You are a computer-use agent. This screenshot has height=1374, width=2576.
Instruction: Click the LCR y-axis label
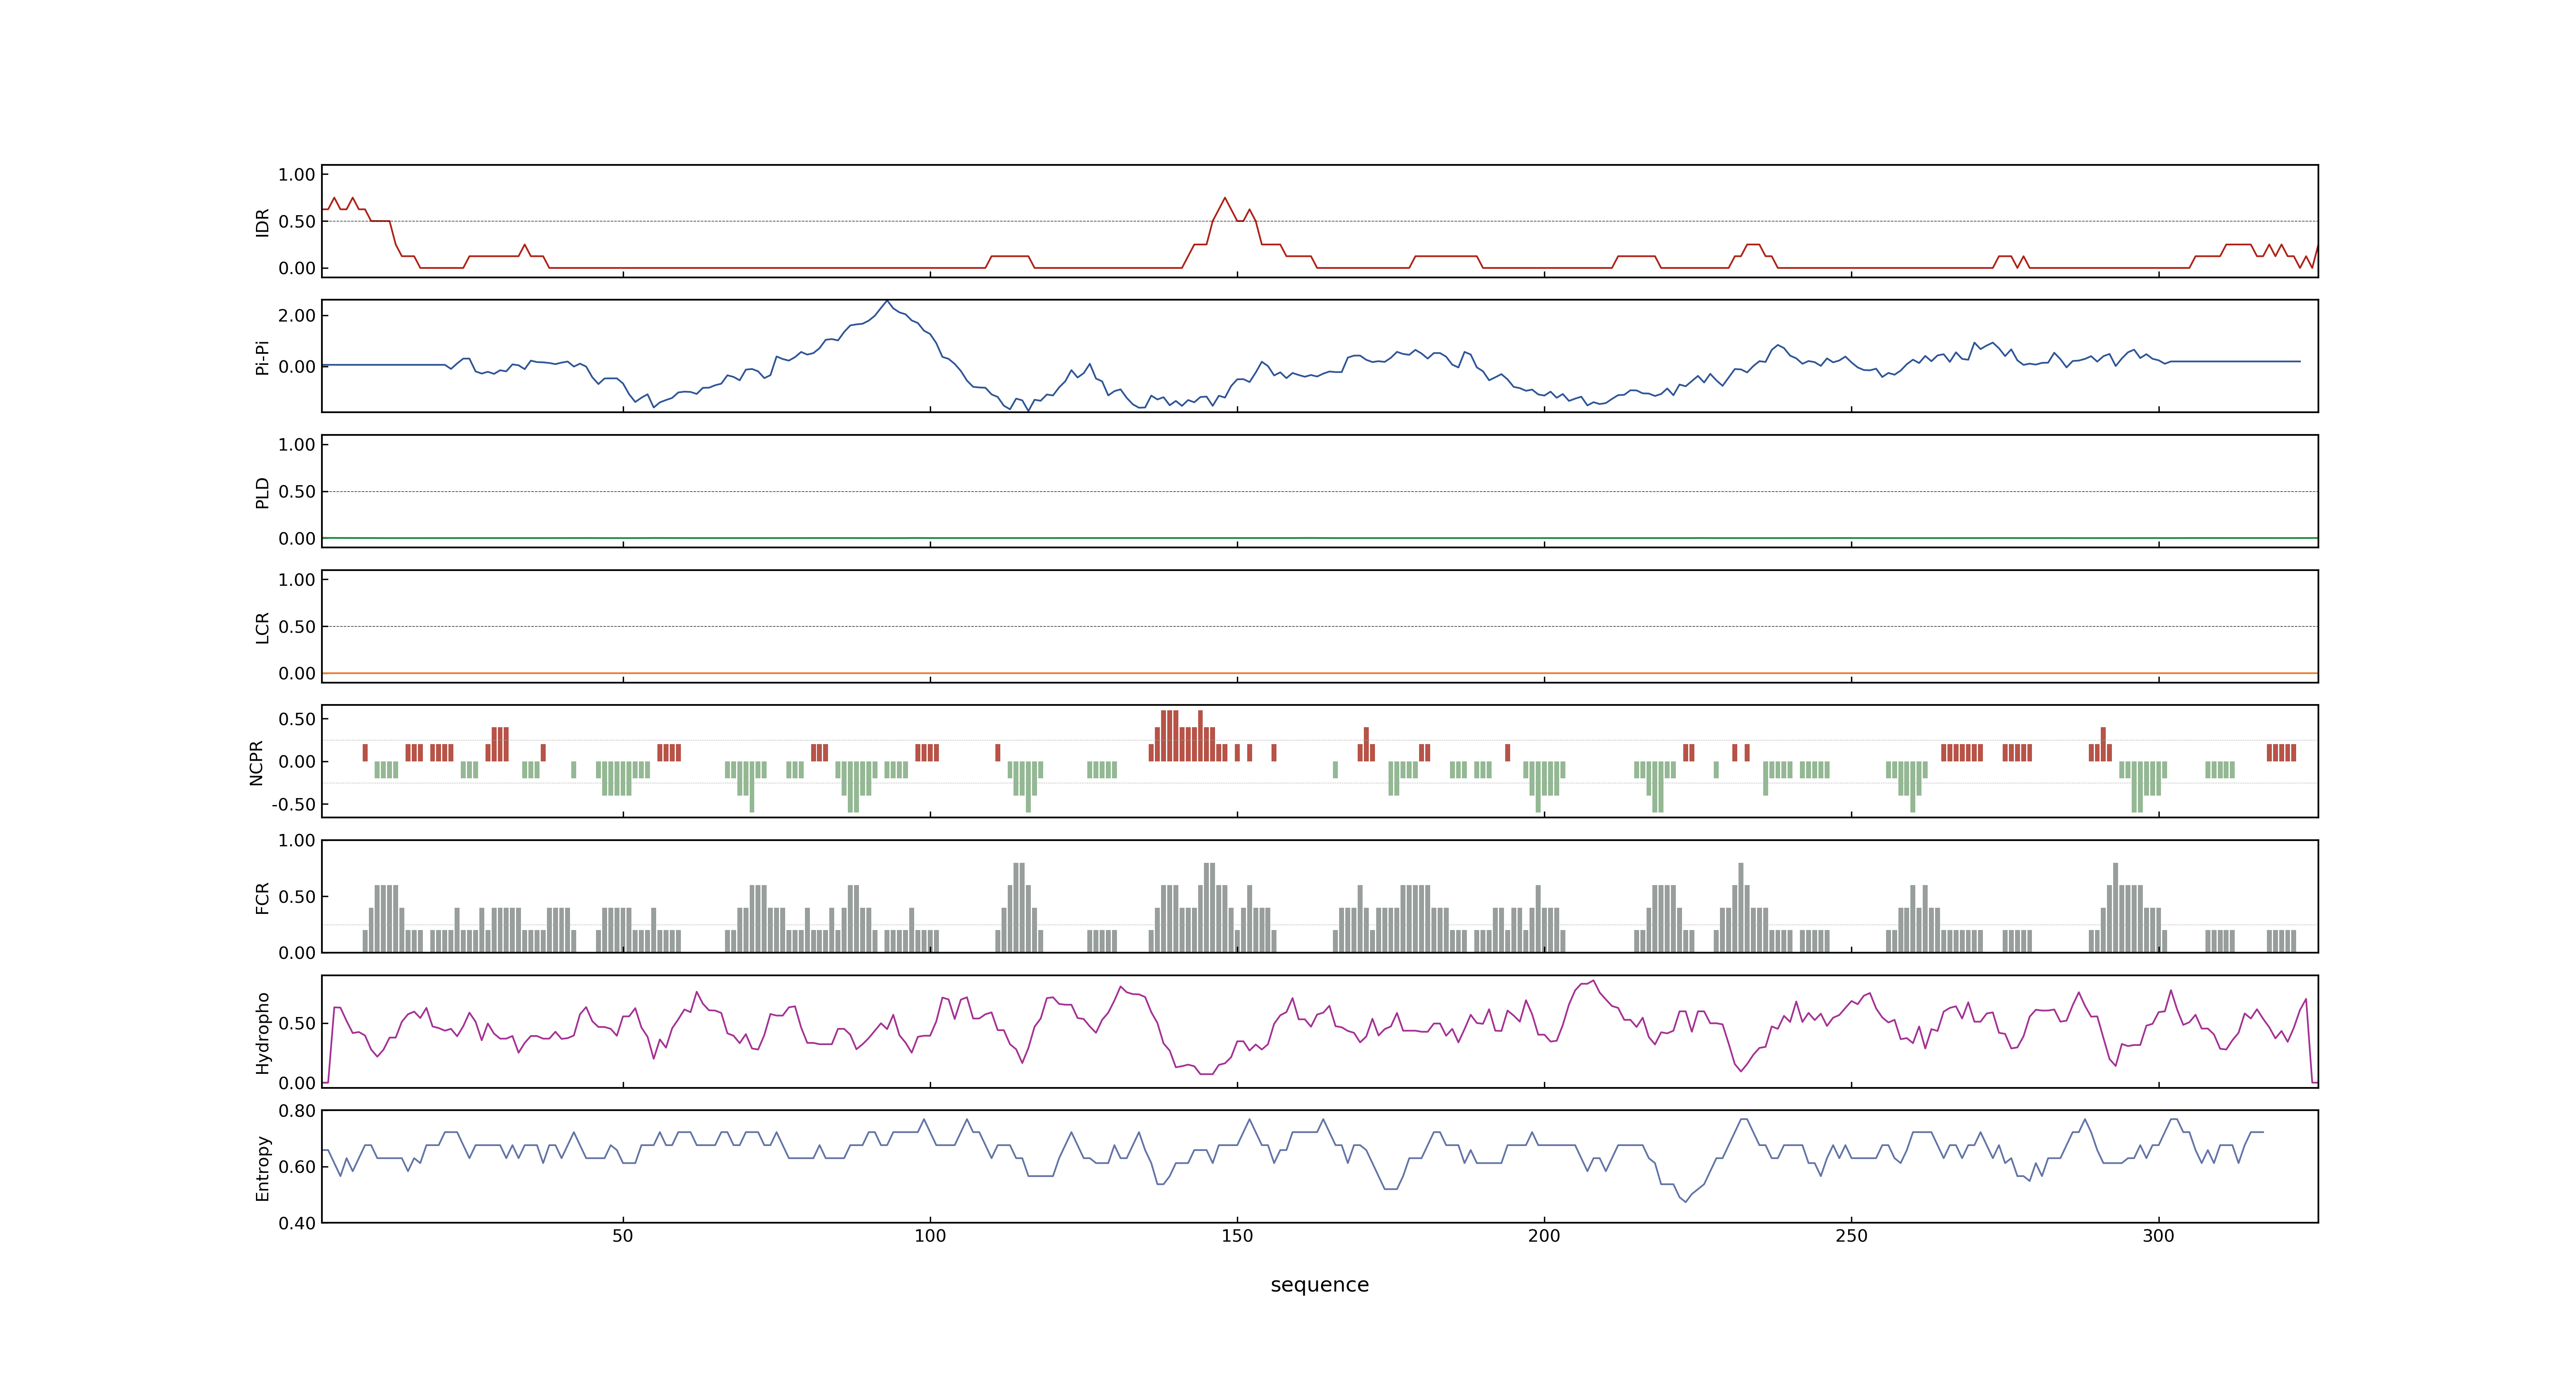tap(263, 627)
